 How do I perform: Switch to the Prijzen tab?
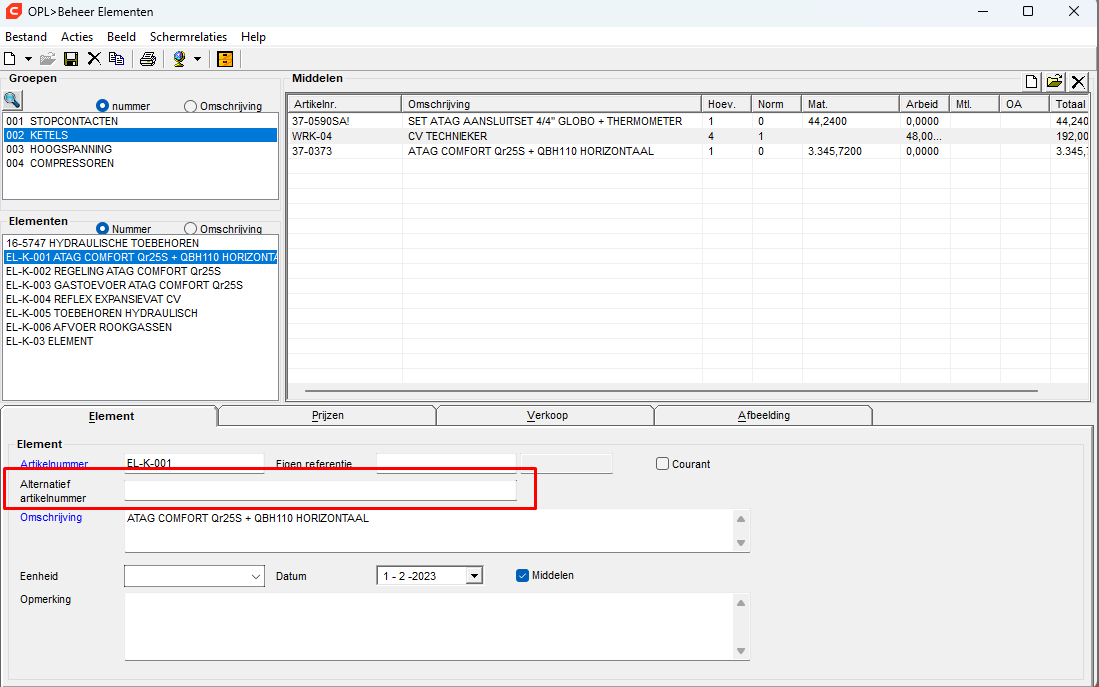[x=327, y=416]
